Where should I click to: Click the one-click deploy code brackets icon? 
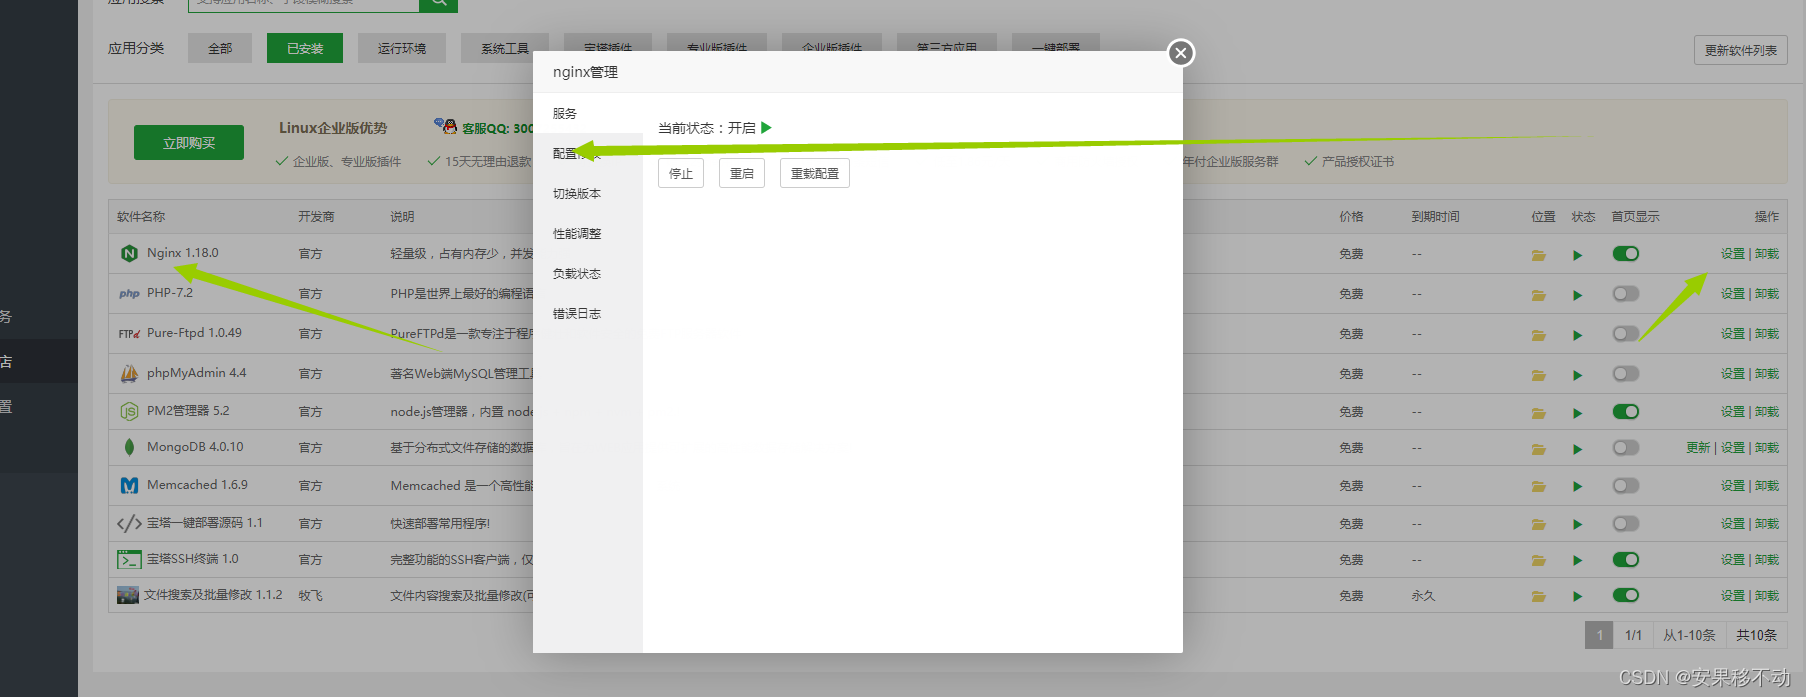point(129,523)
